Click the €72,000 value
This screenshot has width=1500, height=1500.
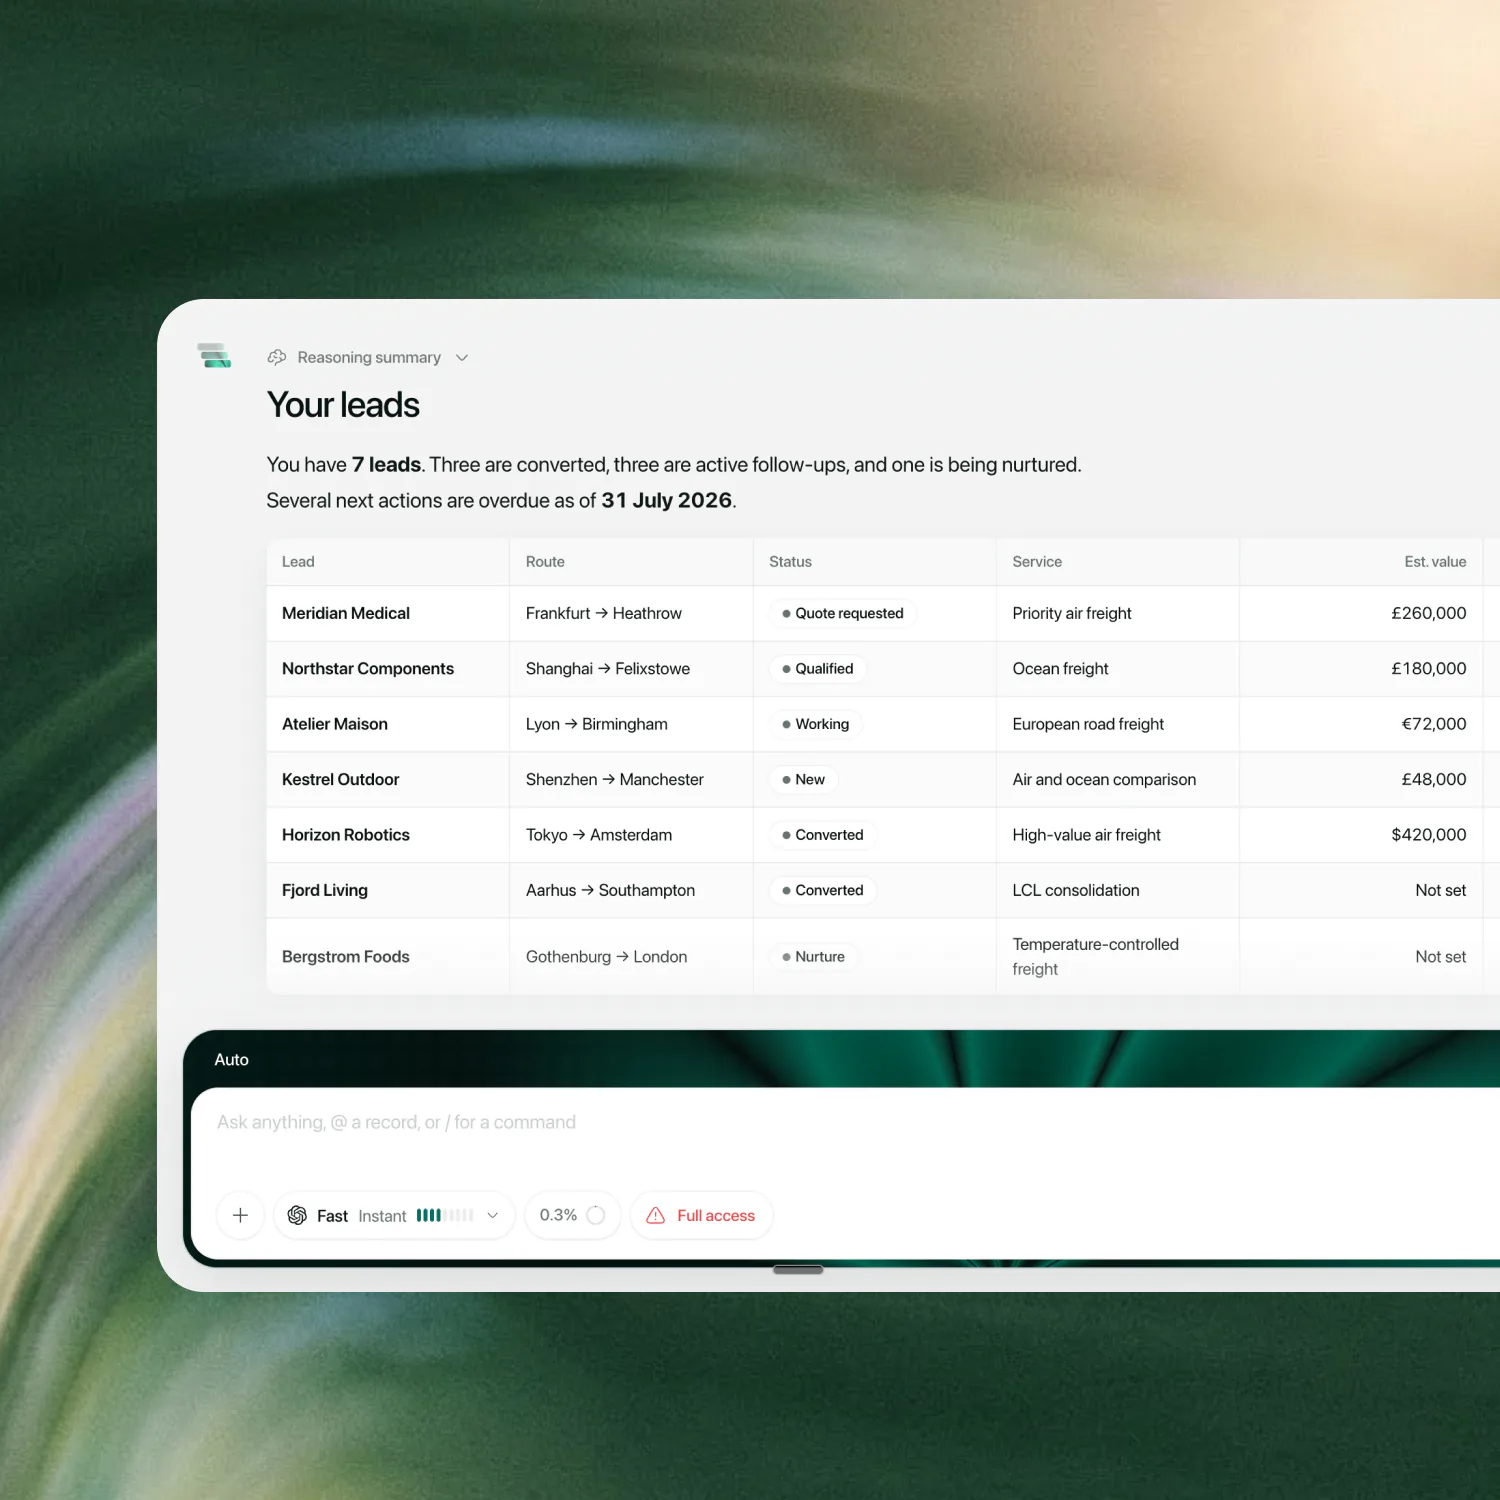(x=1434, y=724)
